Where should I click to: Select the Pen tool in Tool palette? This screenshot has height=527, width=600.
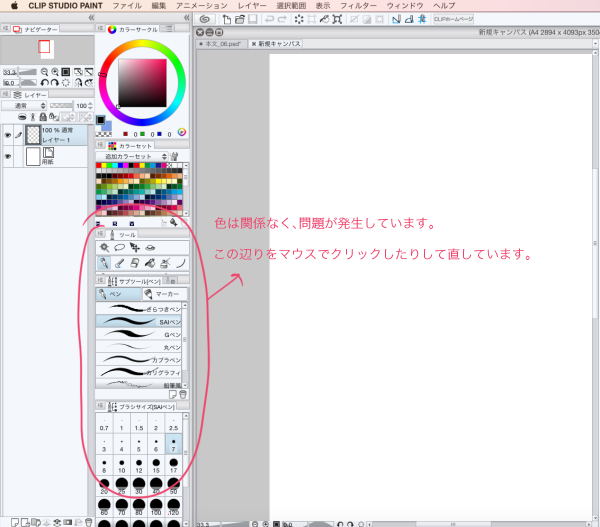pos(103,263)
